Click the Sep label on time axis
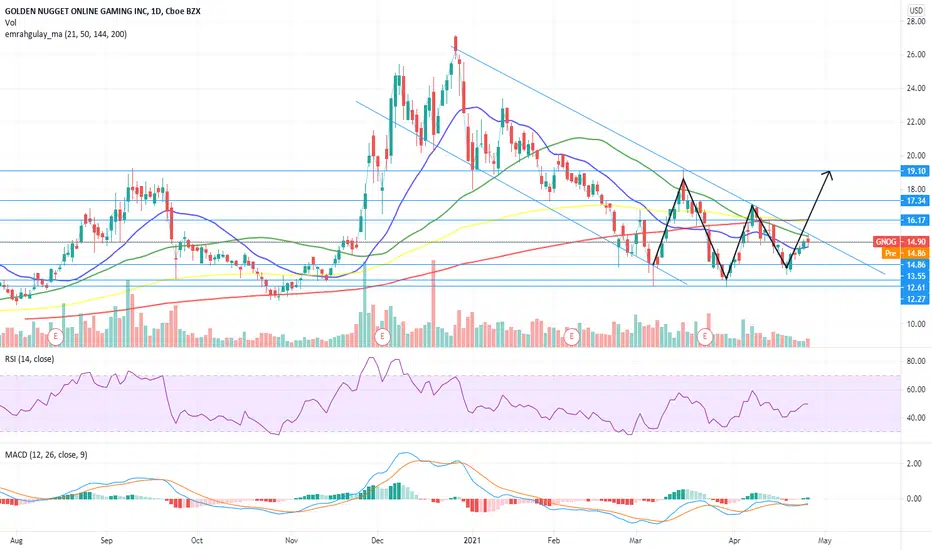This screenshot has width=932, height=550. pyautogui.click(x=106, y=540)
